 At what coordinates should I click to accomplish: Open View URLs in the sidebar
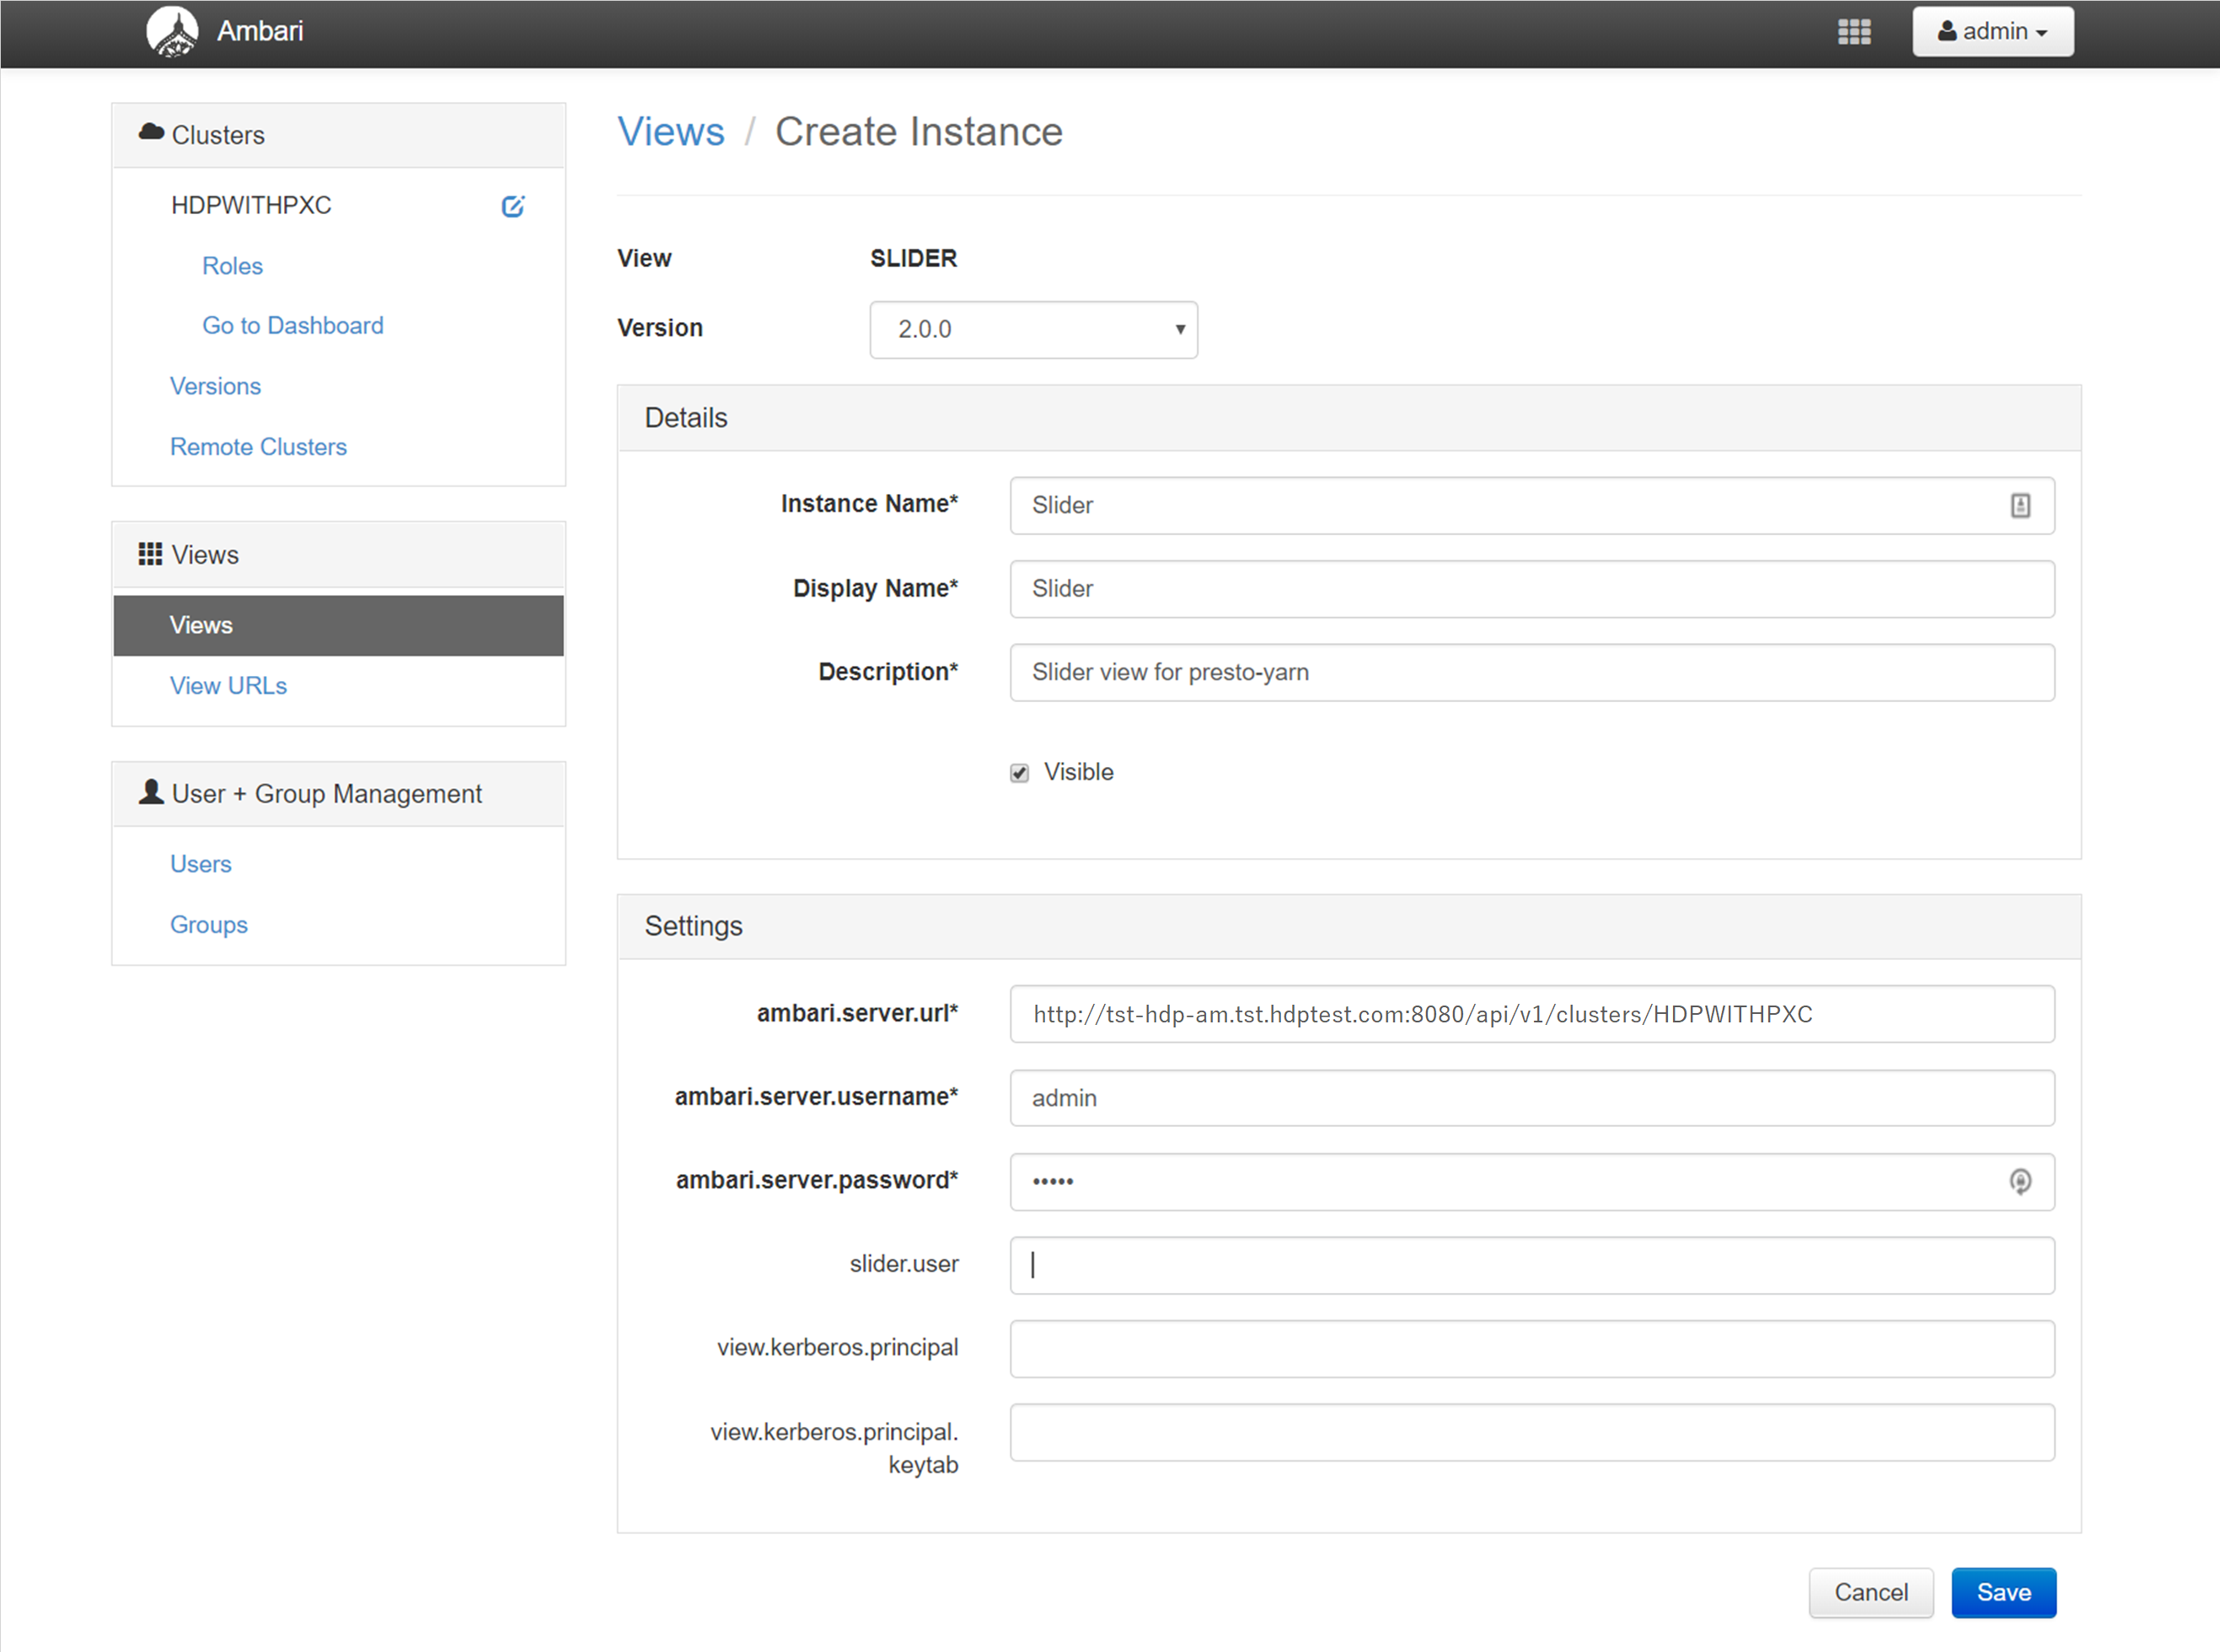[228, 686]
